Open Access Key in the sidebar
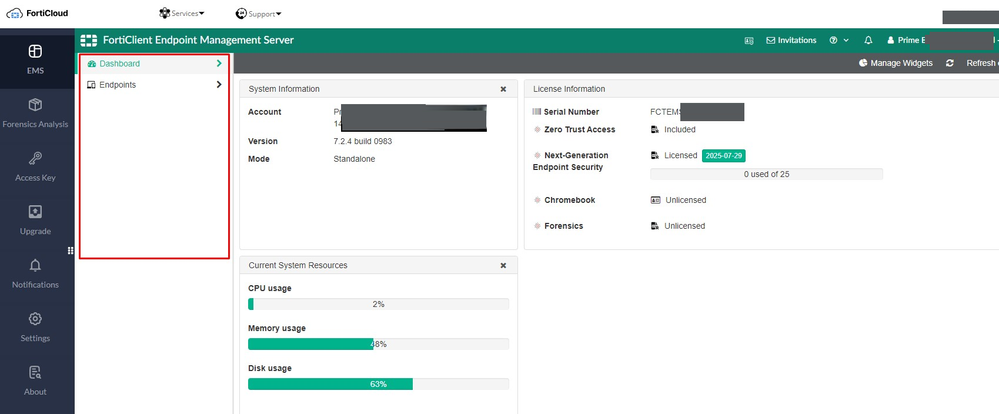Screen dimensions: 999x414 pyautogui.click(x=36, y=166)
